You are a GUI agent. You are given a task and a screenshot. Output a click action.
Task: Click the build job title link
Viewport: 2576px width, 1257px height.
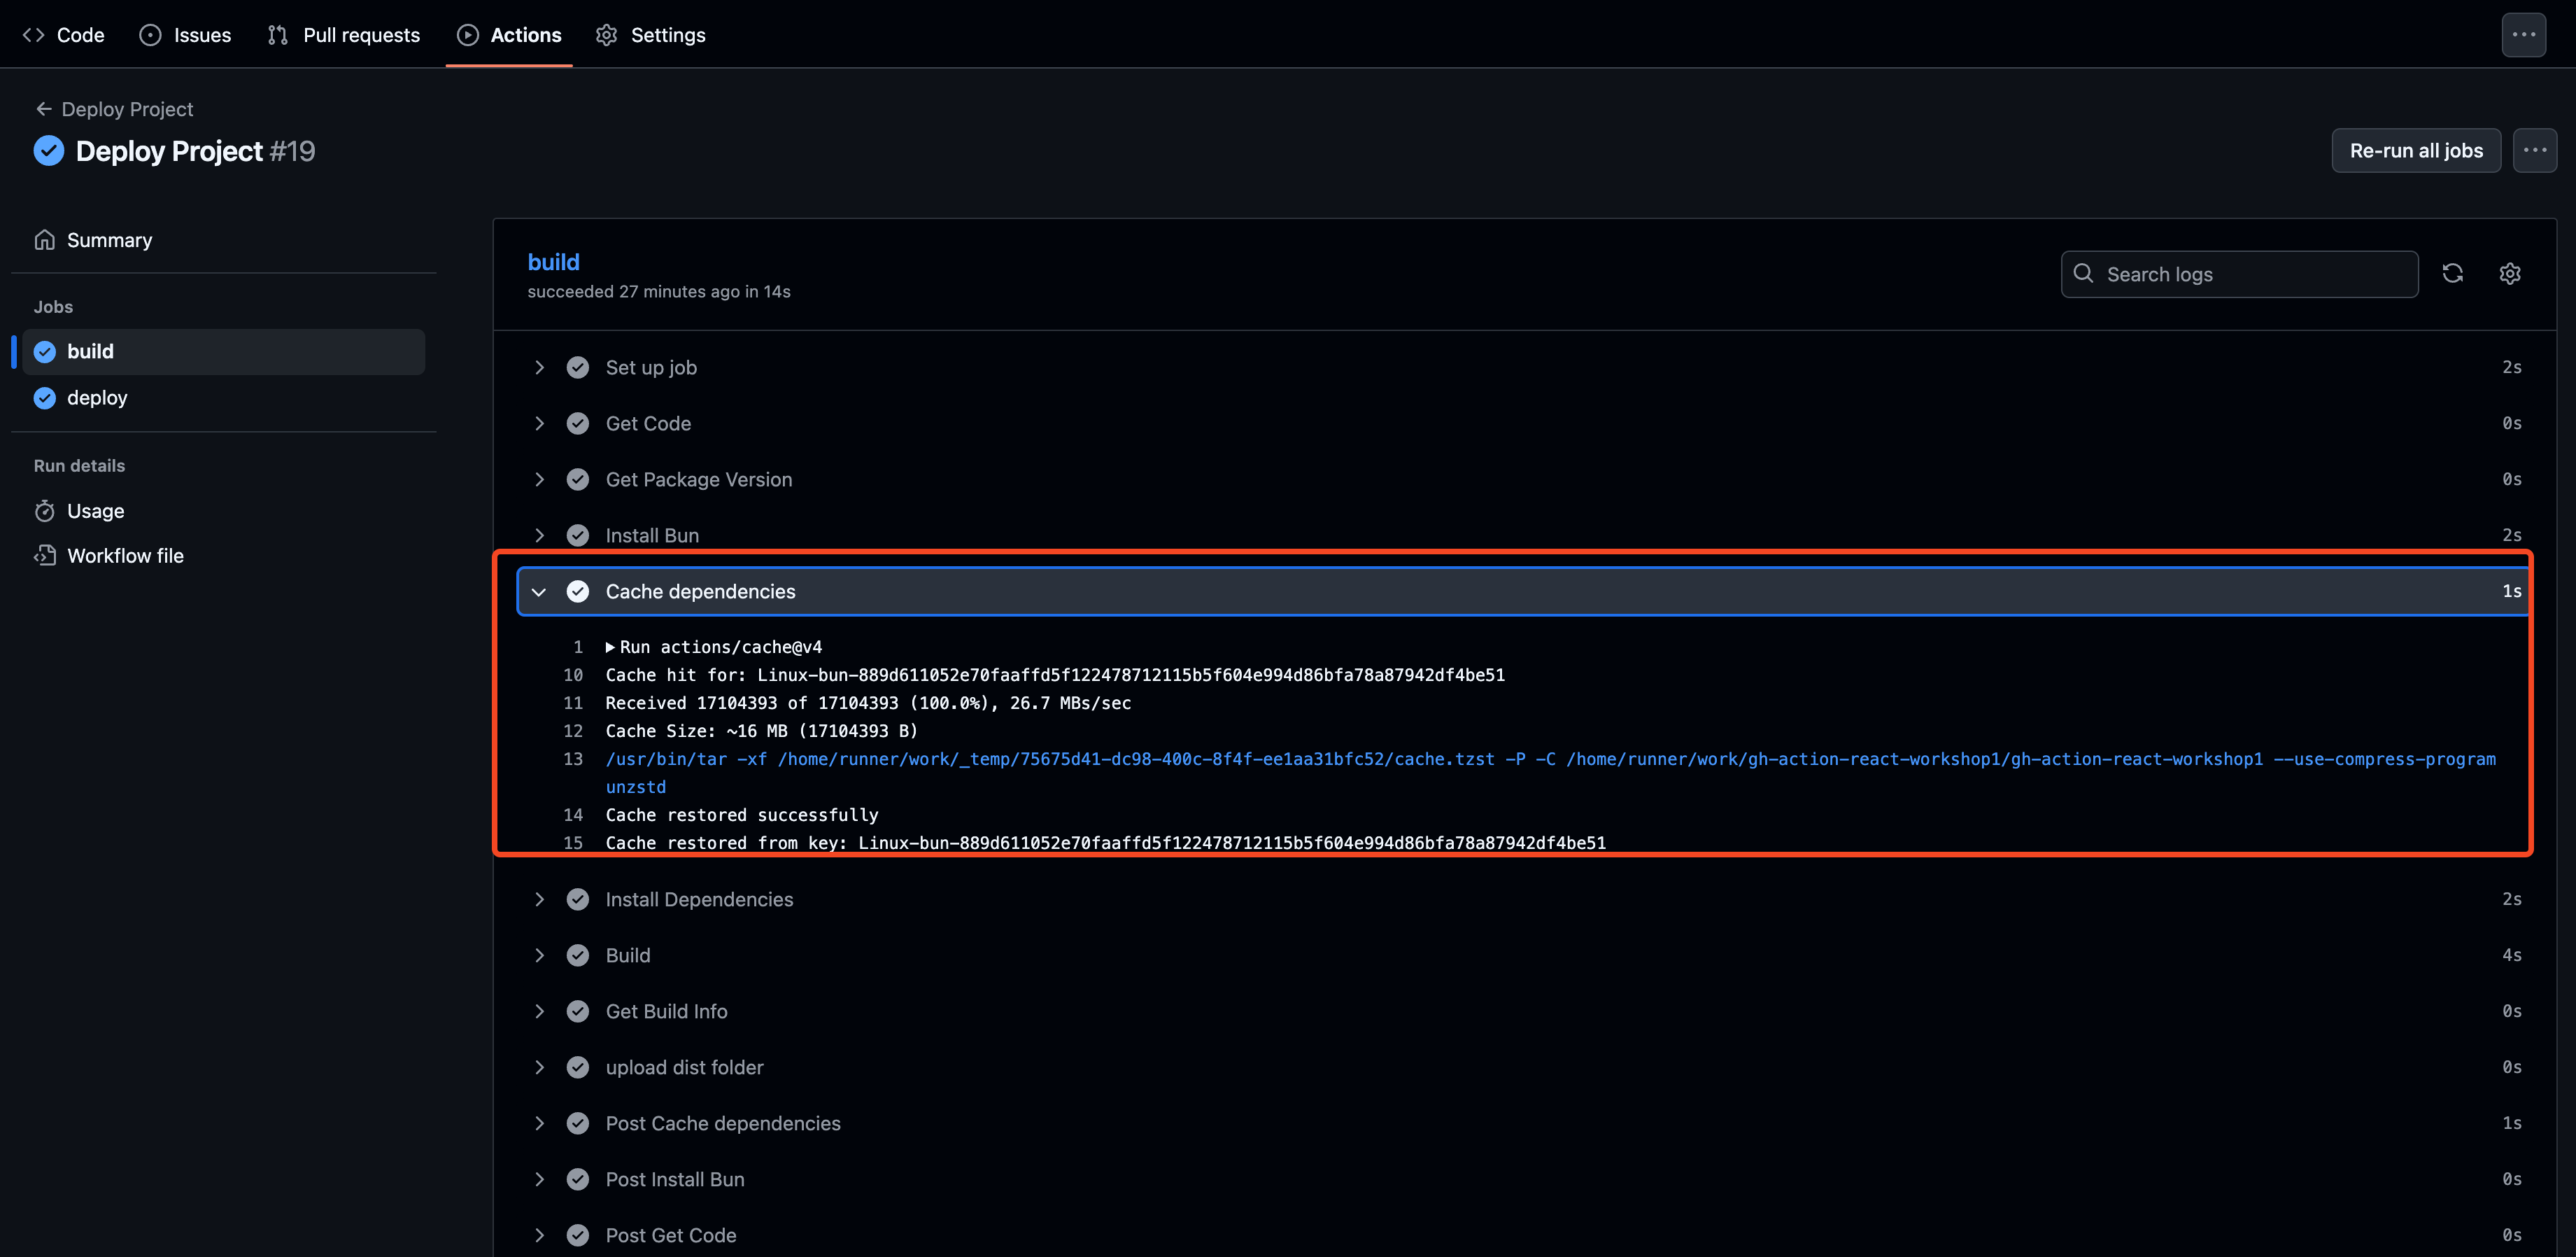(553, 262)
